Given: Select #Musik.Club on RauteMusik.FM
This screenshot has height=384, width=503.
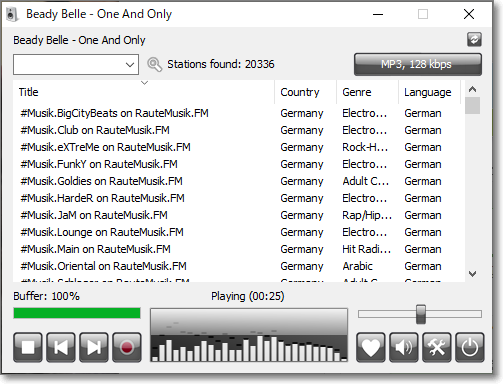Looking at the screenshot, I should coord(95,130).
